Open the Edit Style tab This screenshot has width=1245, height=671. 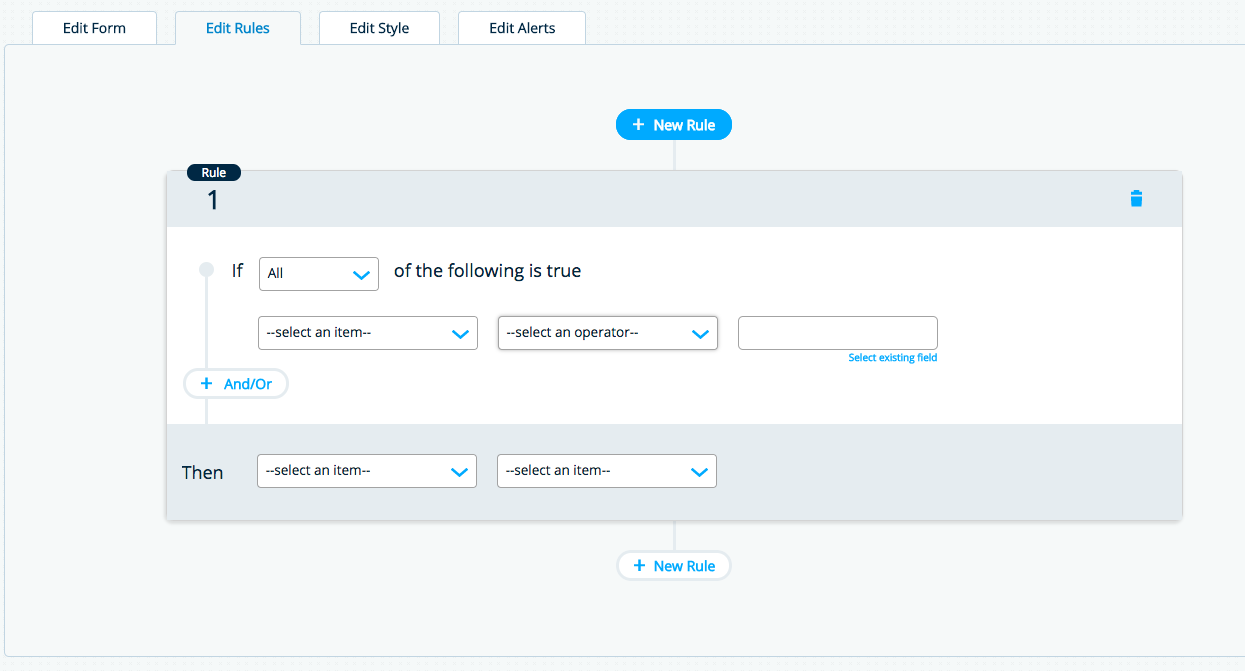(379, 28)
